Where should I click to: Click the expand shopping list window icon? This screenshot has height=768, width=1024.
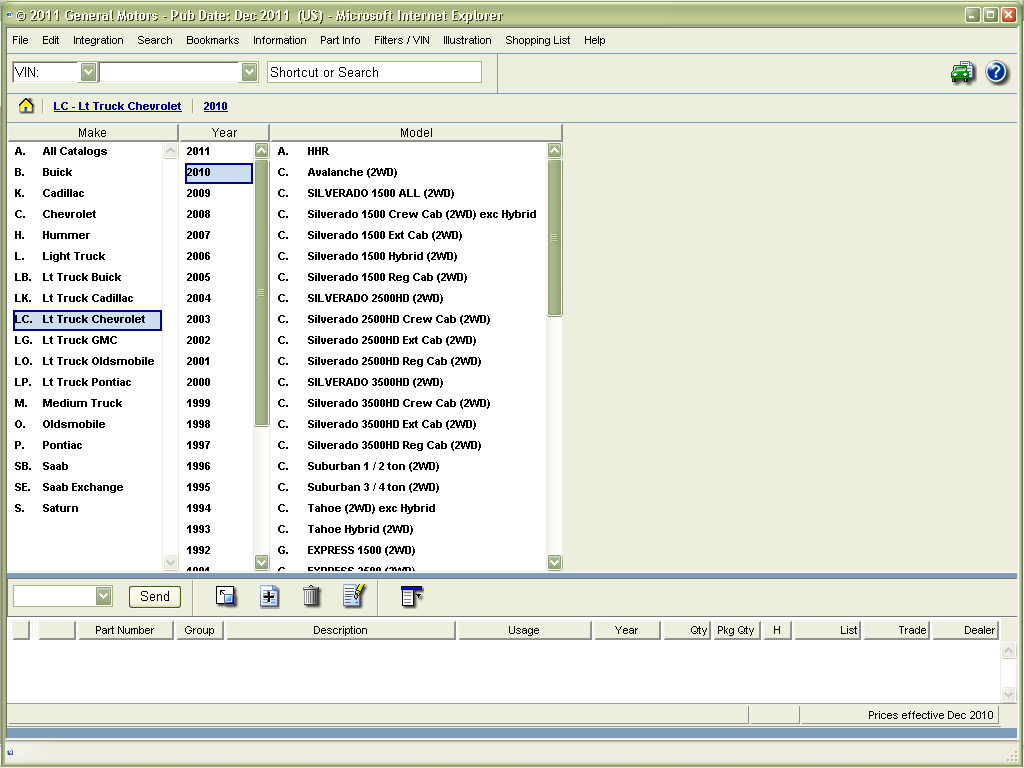click(226, 596)
